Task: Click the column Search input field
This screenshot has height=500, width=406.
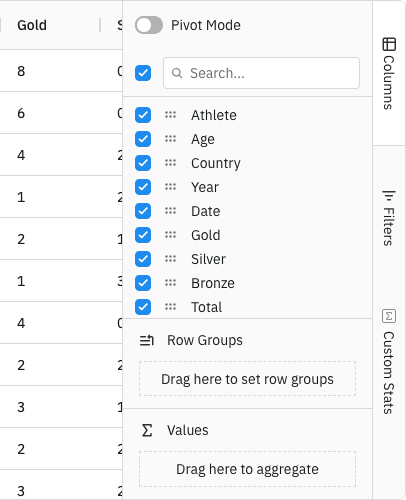Action: 261,73
